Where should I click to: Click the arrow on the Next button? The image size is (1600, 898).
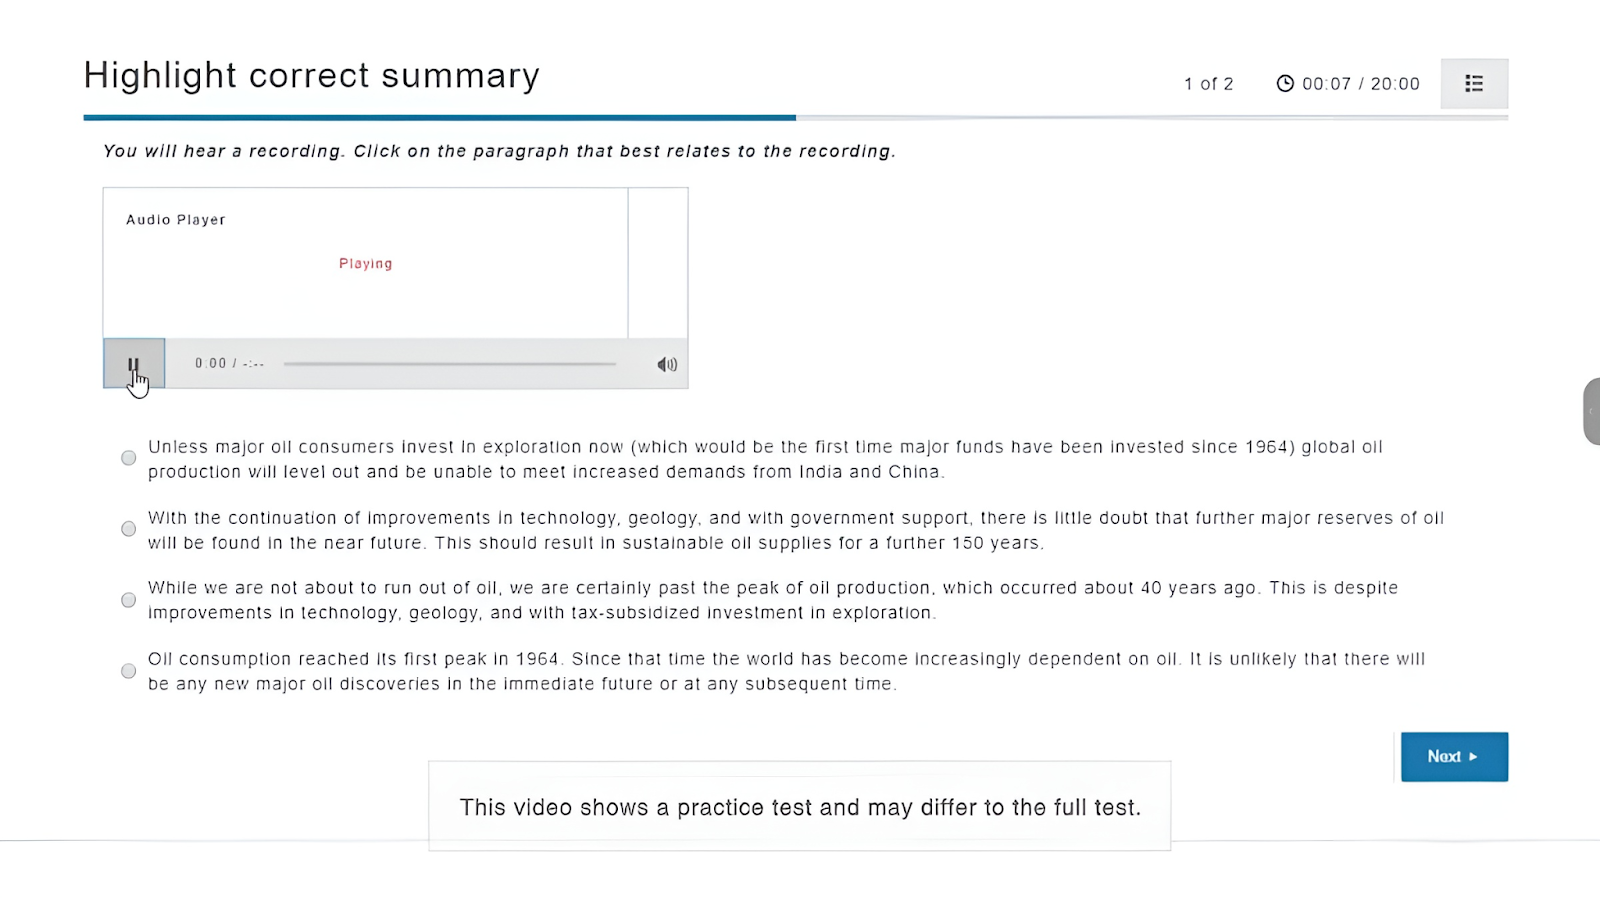point(1473,757)
